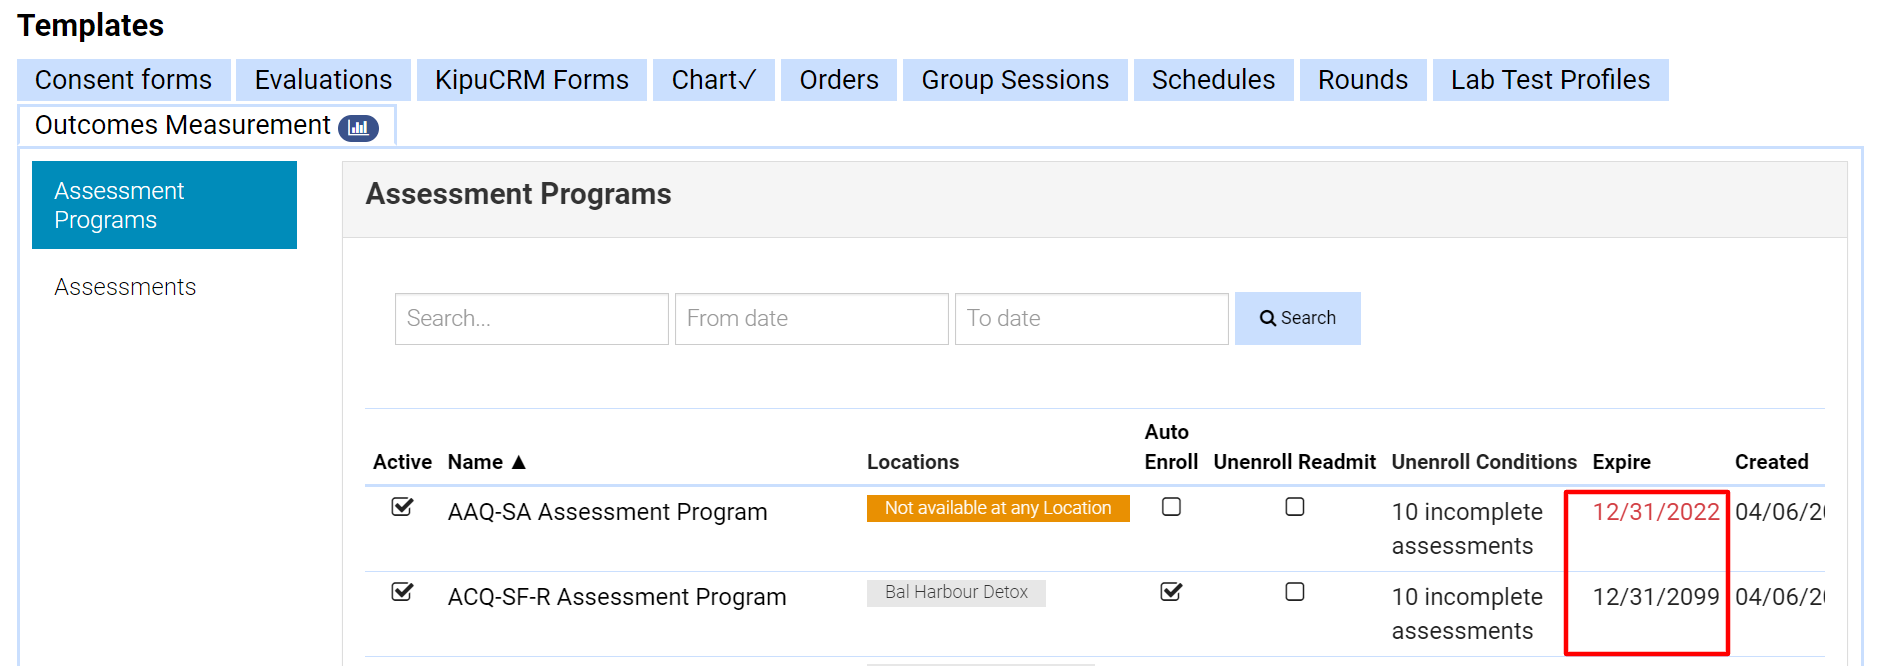Open AAQ-SA Assessment Program entry
Screen dimensions: 1881x666
pyautogui.click(x=607, y=512)
